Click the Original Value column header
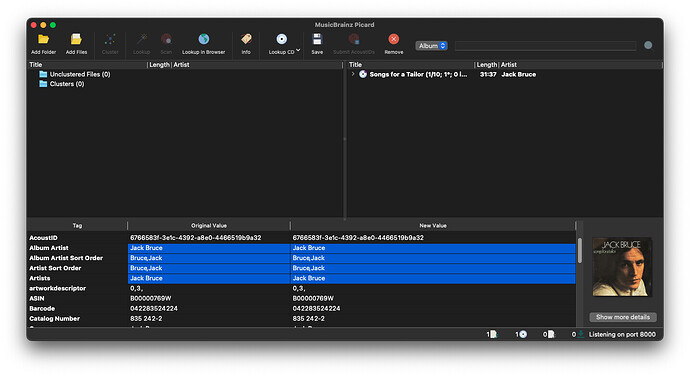The height and width of the screenshot is (376, 690). pyautogui.click(x=209, y=225)
